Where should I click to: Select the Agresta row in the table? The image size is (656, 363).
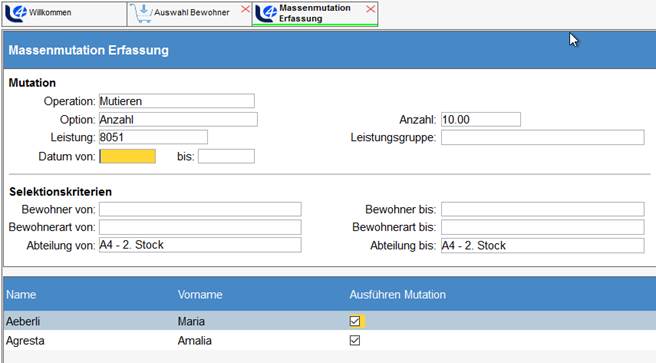[330, 340]
